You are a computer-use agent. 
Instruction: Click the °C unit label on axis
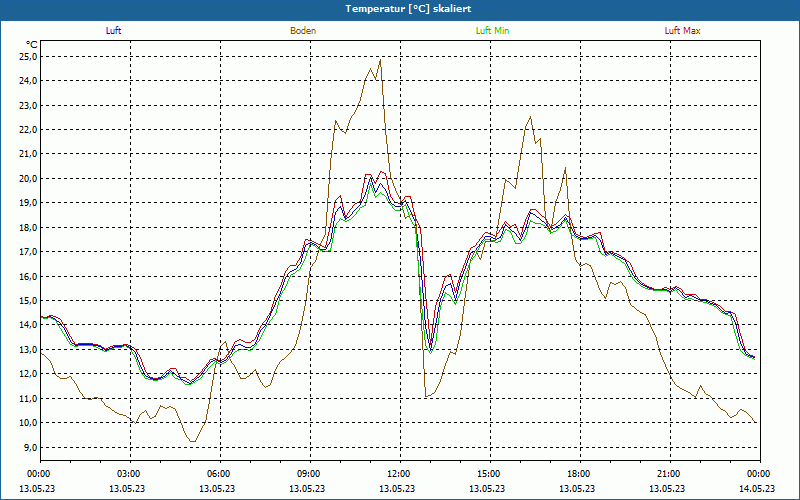(x=32, y=45)
